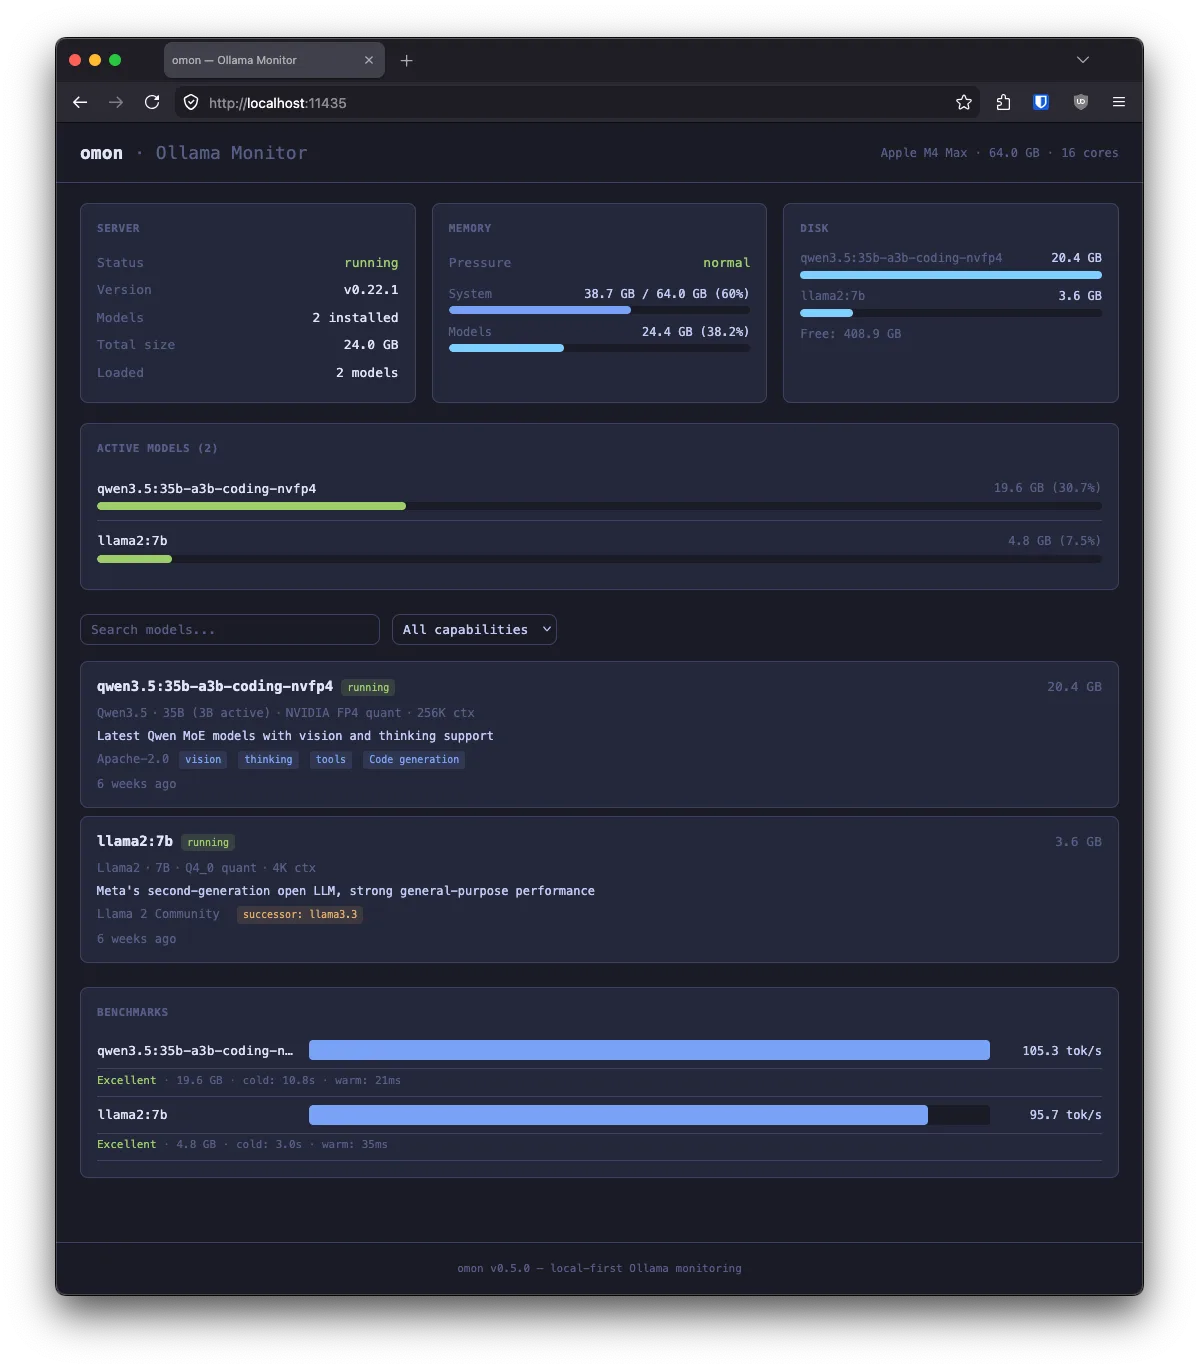This screenshot has width=1199, height=1369.
Task: Click the 'Free: 408.9 GB' disk text
Action: pos(850,334)
